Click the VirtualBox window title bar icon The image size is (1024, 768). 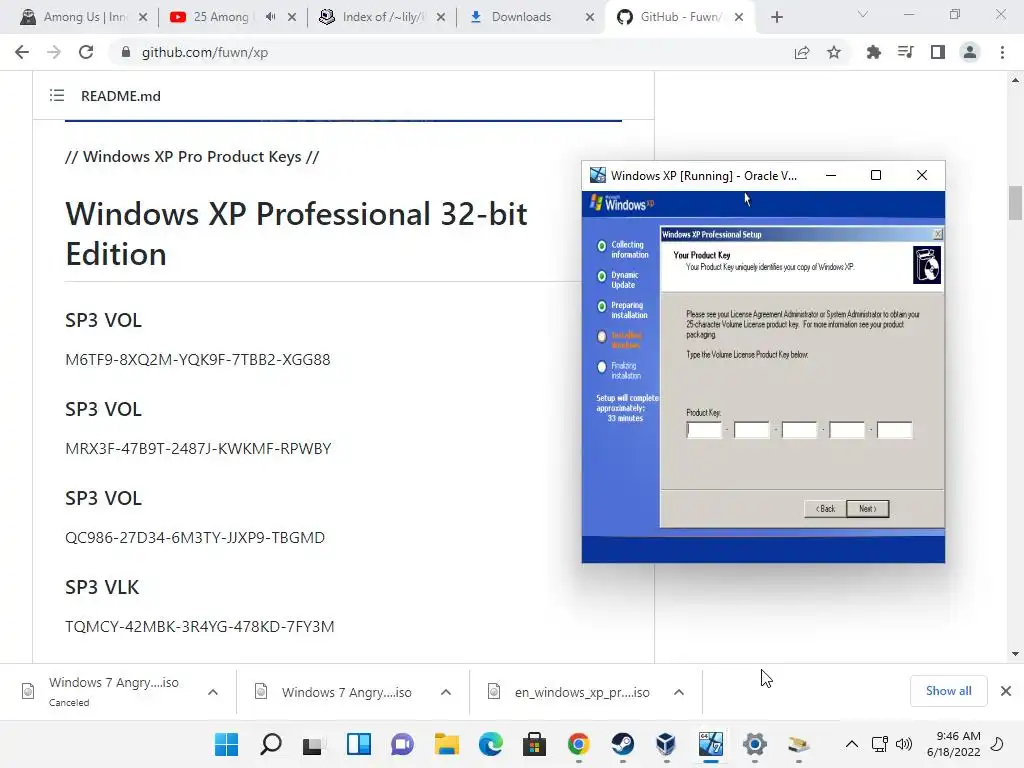coord(598,175)
